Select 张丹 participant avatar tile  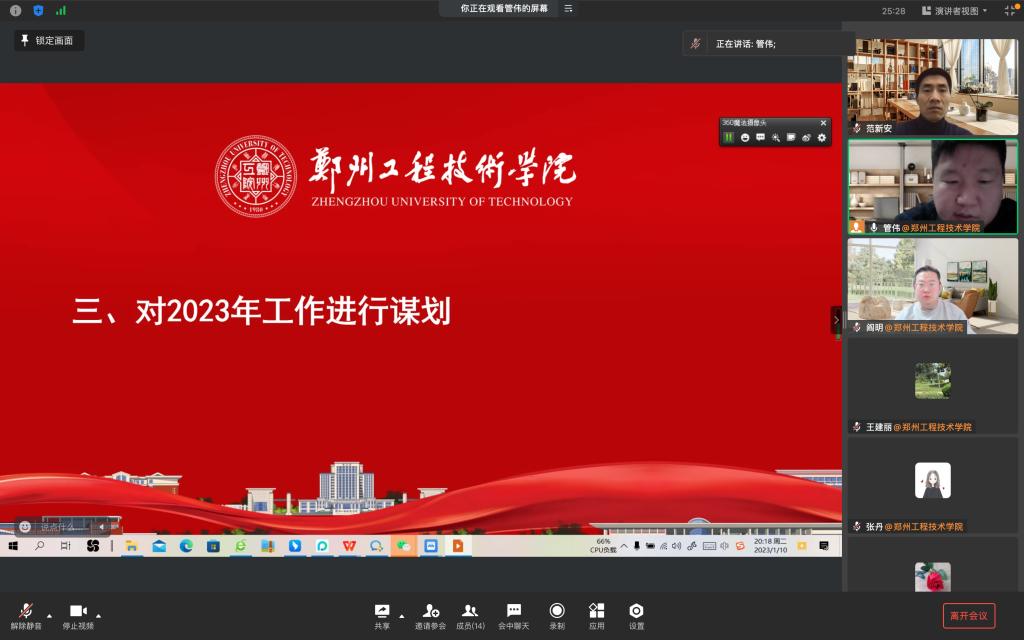pyautogui.click(x=933, y=485)
